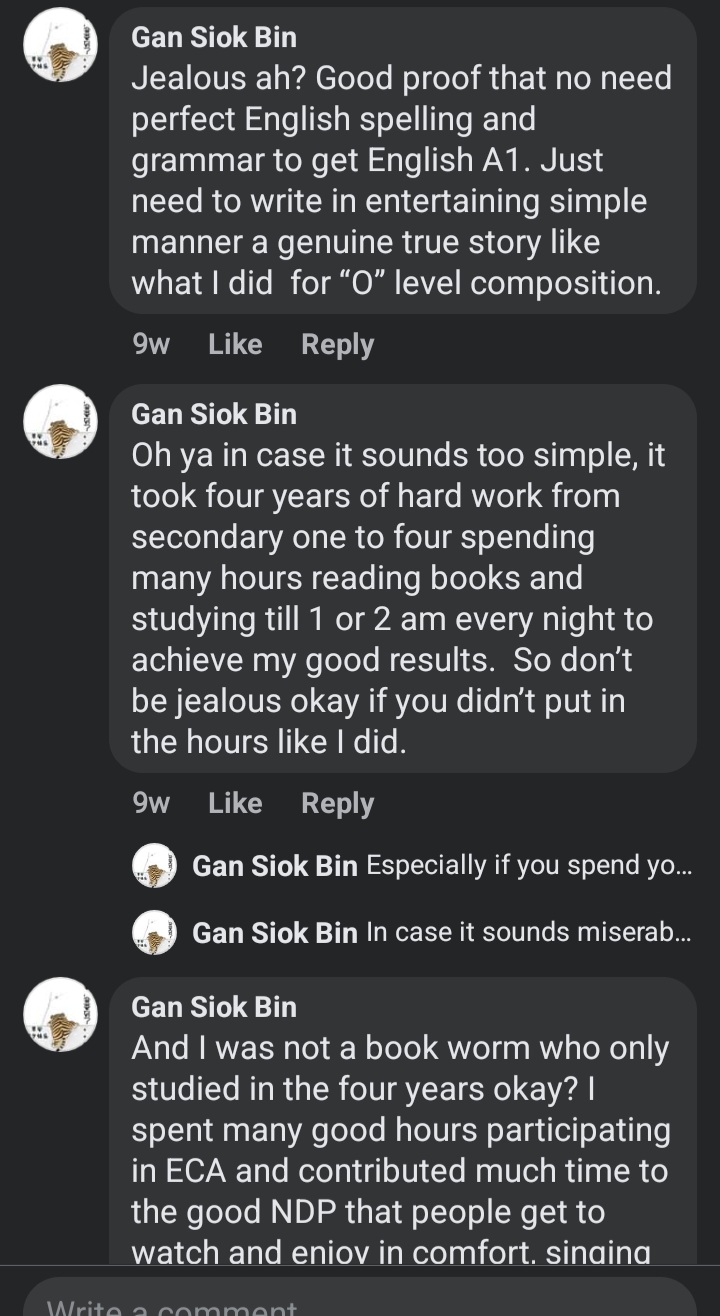Tap avatar on the 'book worm' comment

coord(60,1014)
